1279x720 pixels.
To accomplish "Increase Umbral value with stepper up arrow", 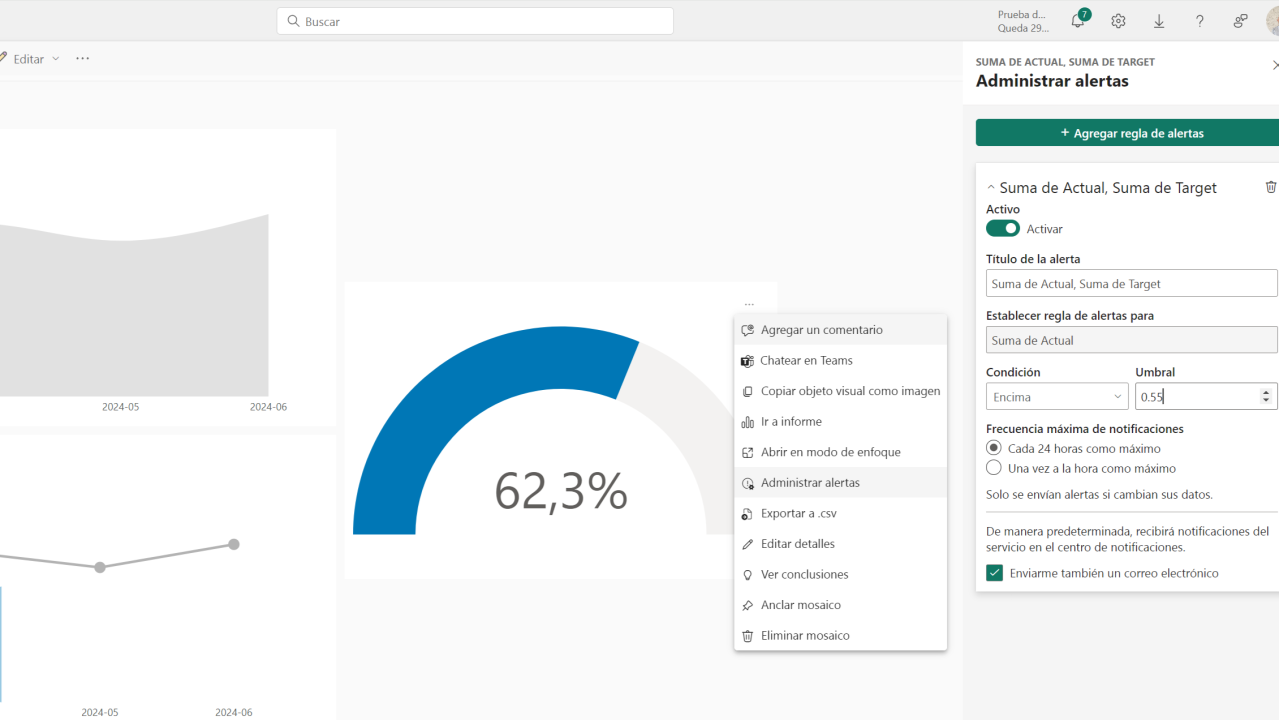I will (x=1266, y=392).
